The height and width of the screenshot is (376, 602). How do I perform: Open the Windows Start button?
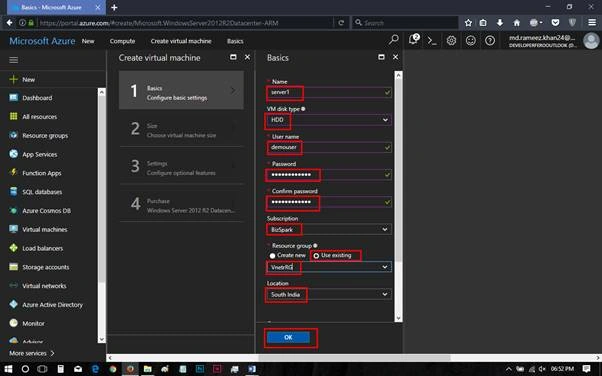(8, 369)
